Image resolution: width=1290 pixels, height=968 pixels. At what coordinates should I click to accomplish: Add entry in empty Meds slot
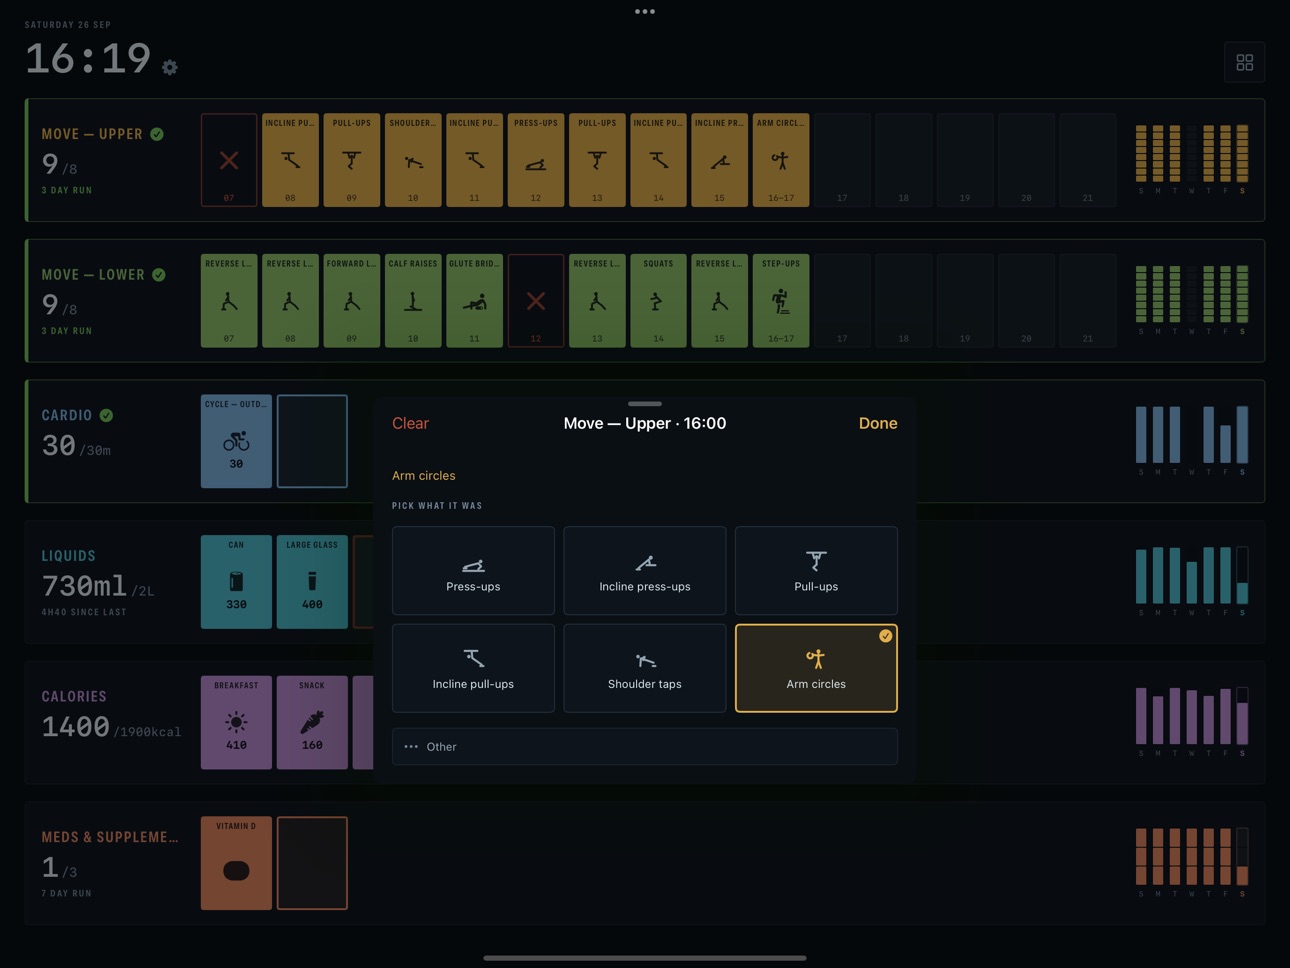pyautogui.click(x=312, y=864)
